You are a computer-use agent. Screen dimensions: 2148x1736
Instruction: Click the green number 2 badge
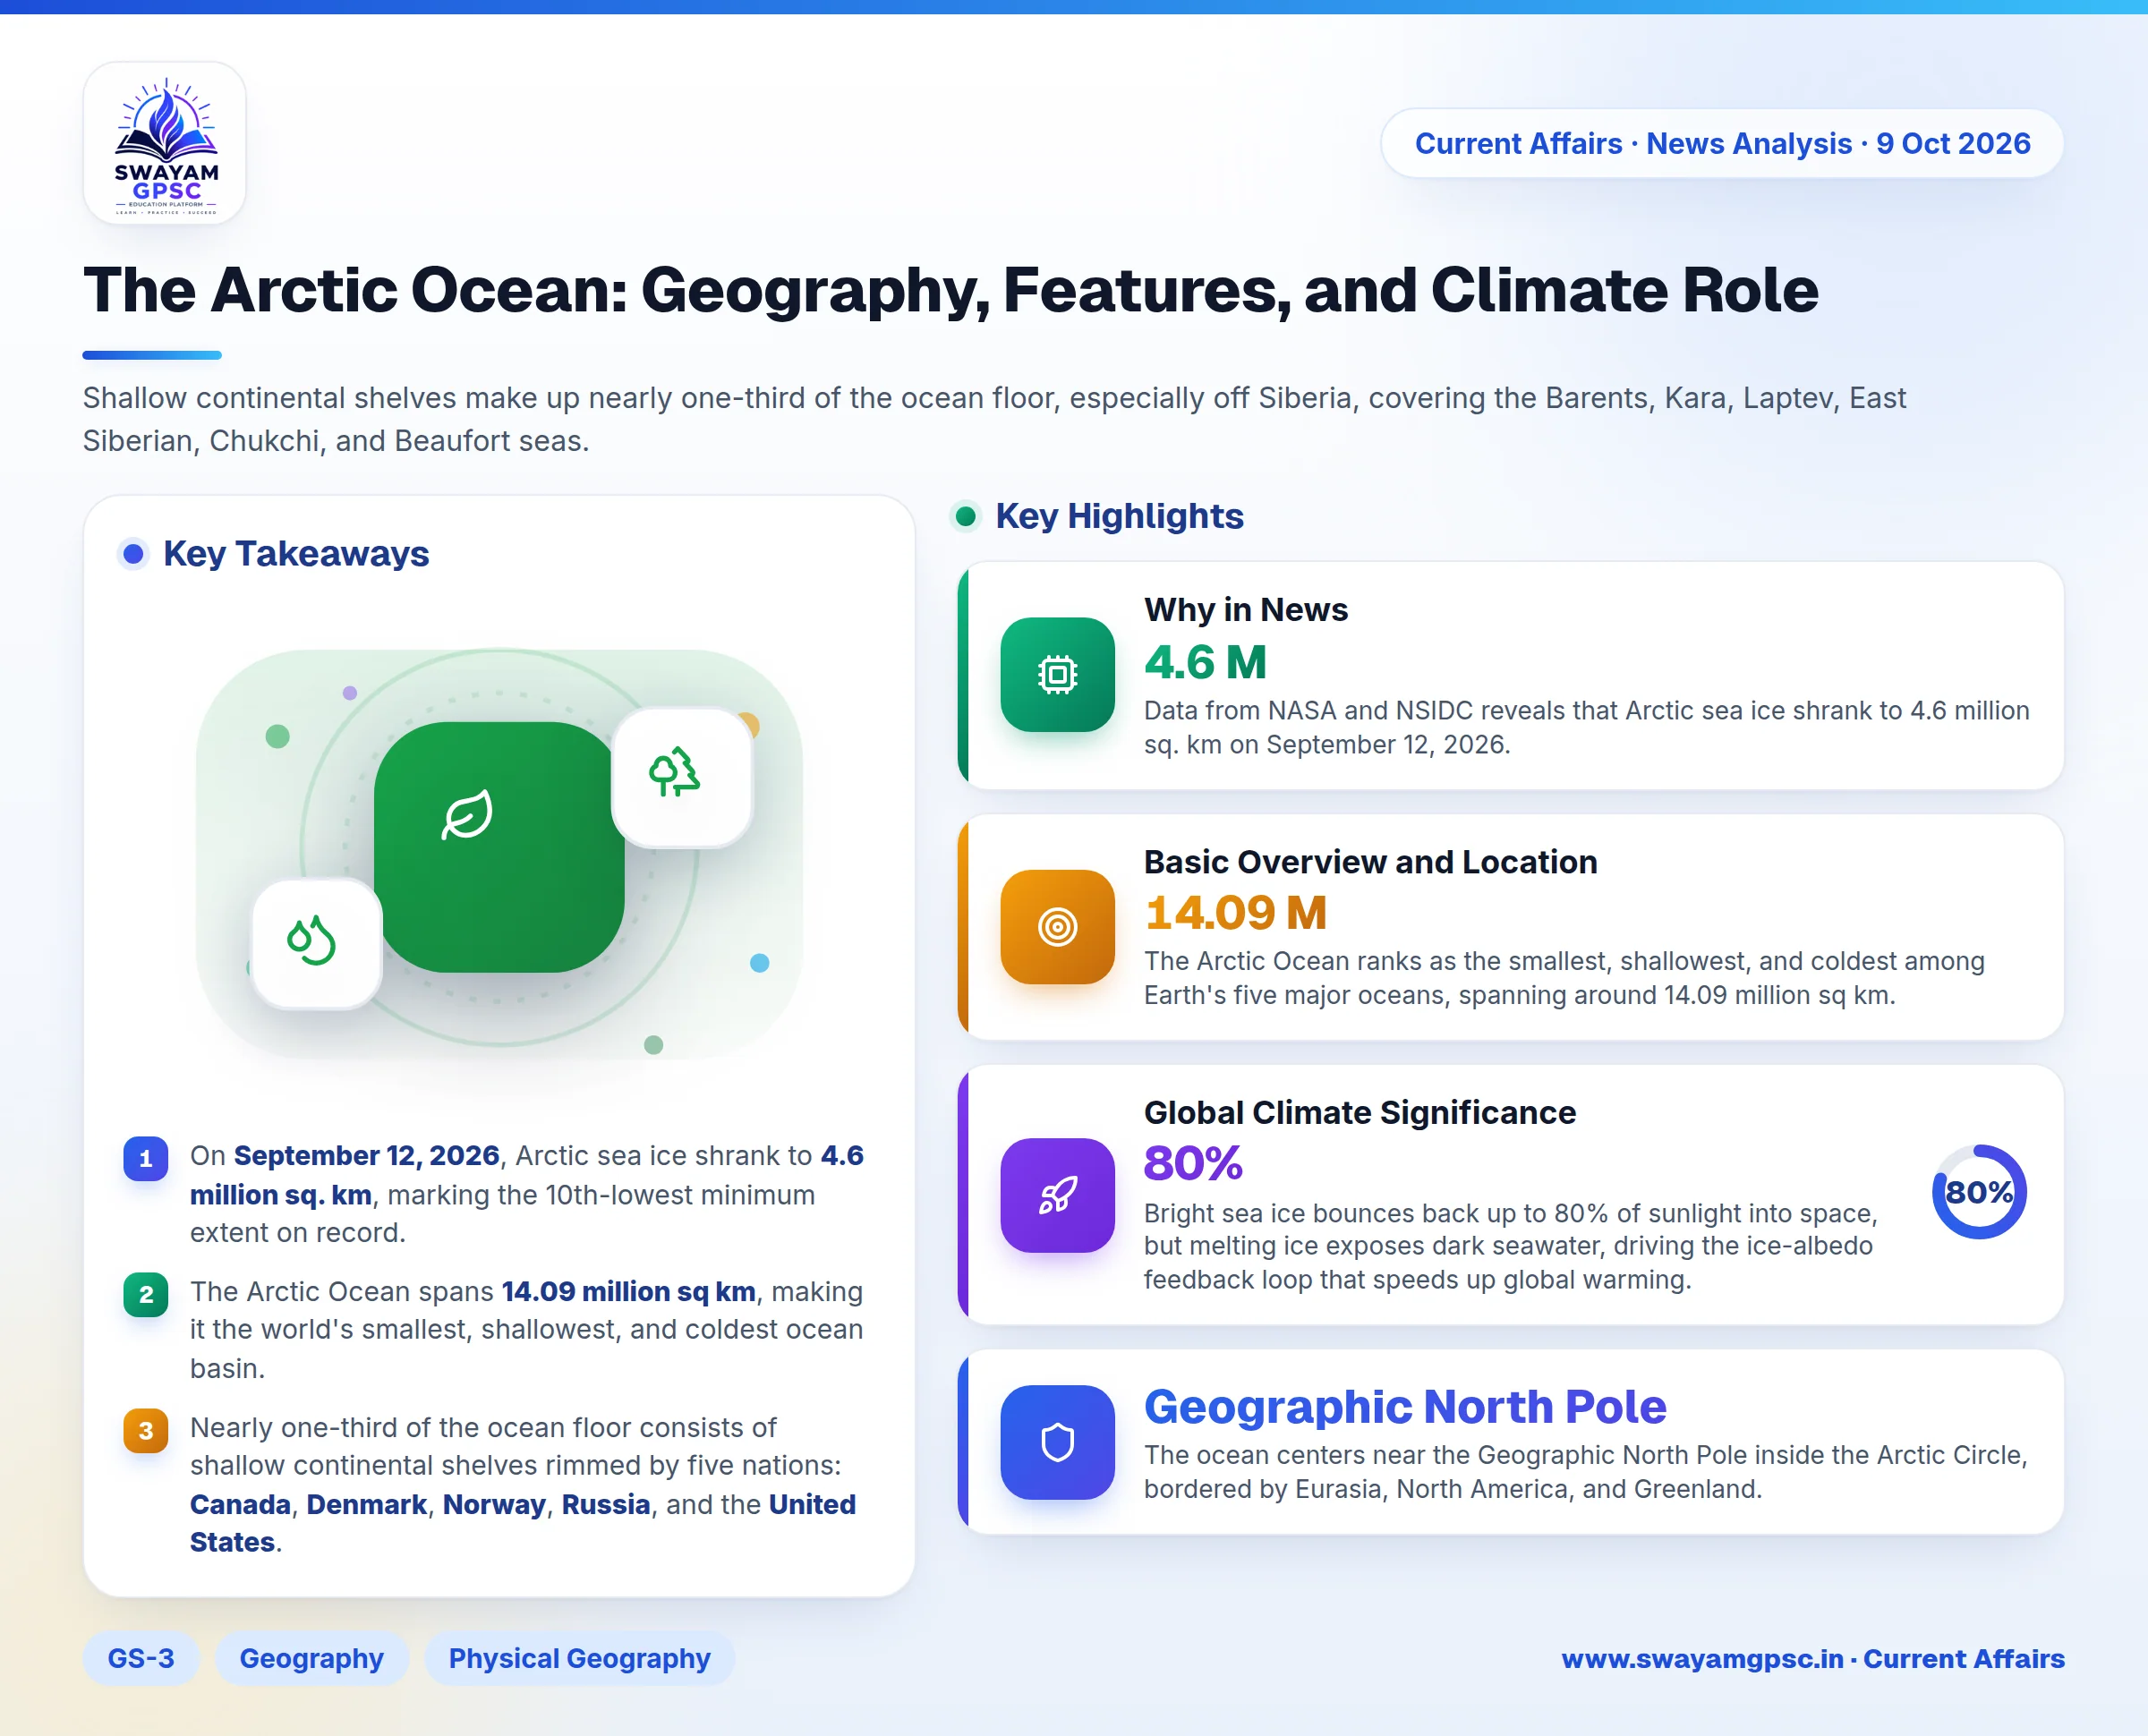146,1294
